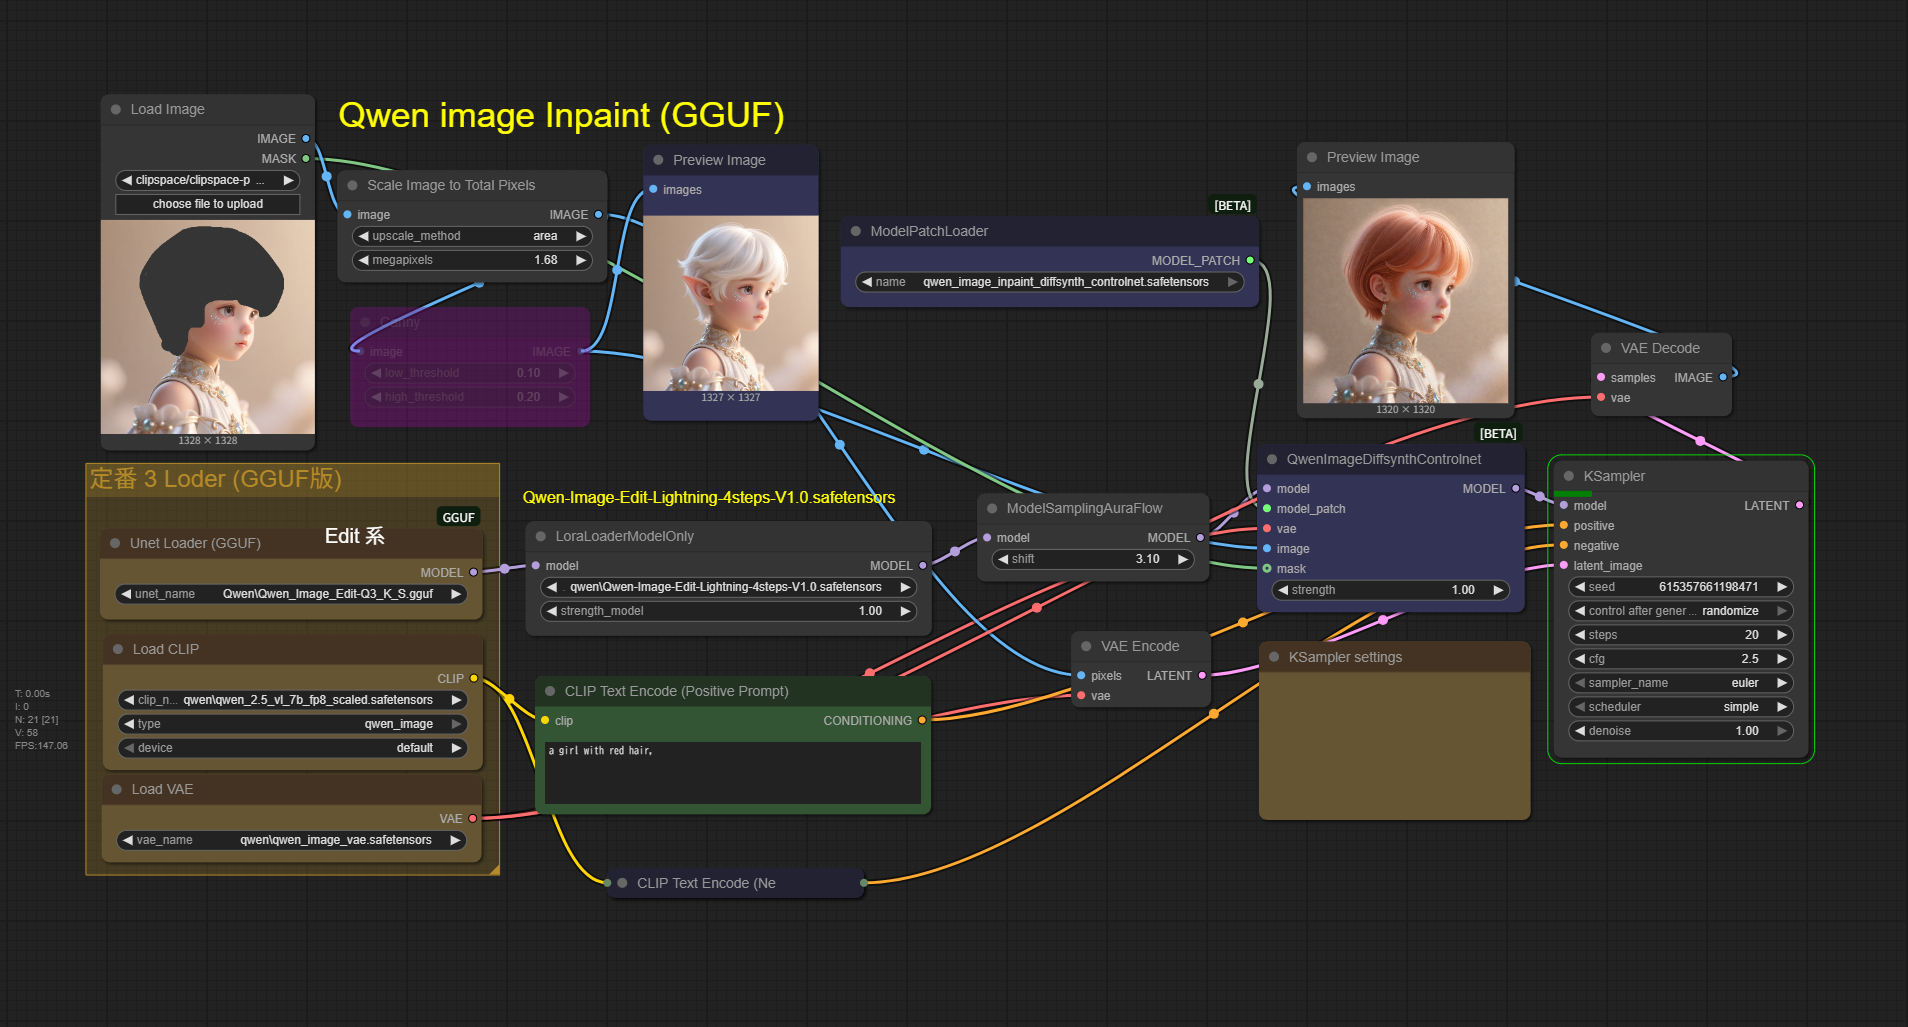Collapse the KSampler node using its title dot
The width and height of the screenshot is (1908, 1027).
coord(1568,476)
